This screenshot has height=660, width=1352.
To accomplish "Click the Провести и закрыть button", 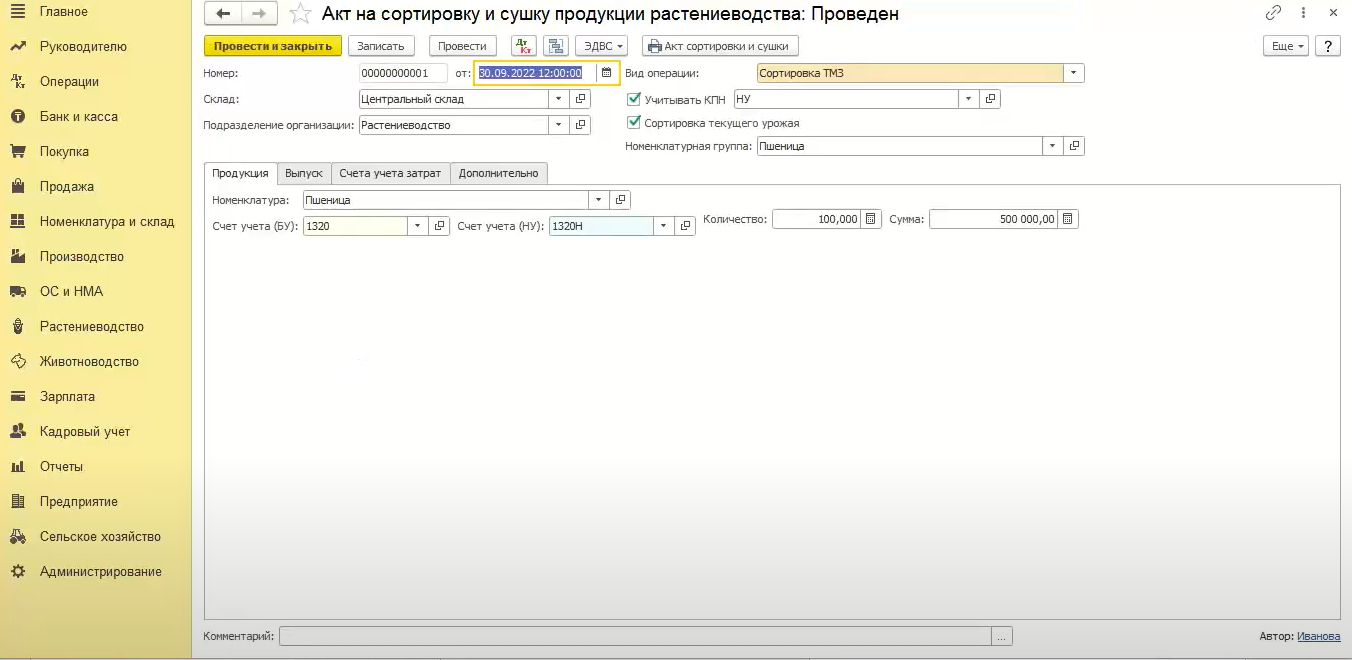I will point(273,46).
